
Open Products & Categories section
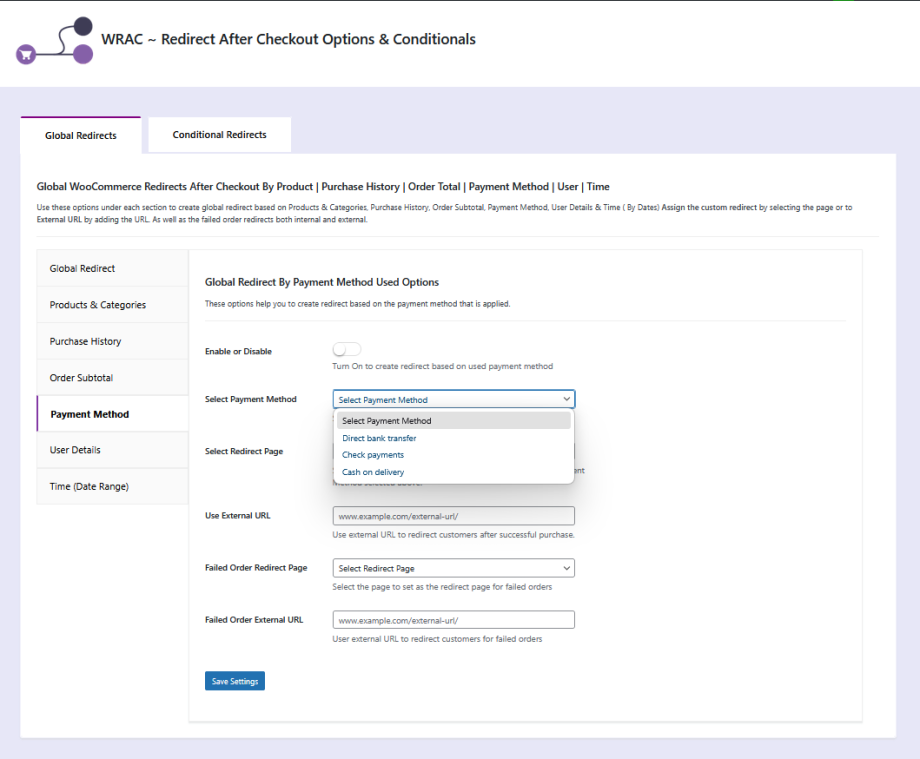point(113,305)
